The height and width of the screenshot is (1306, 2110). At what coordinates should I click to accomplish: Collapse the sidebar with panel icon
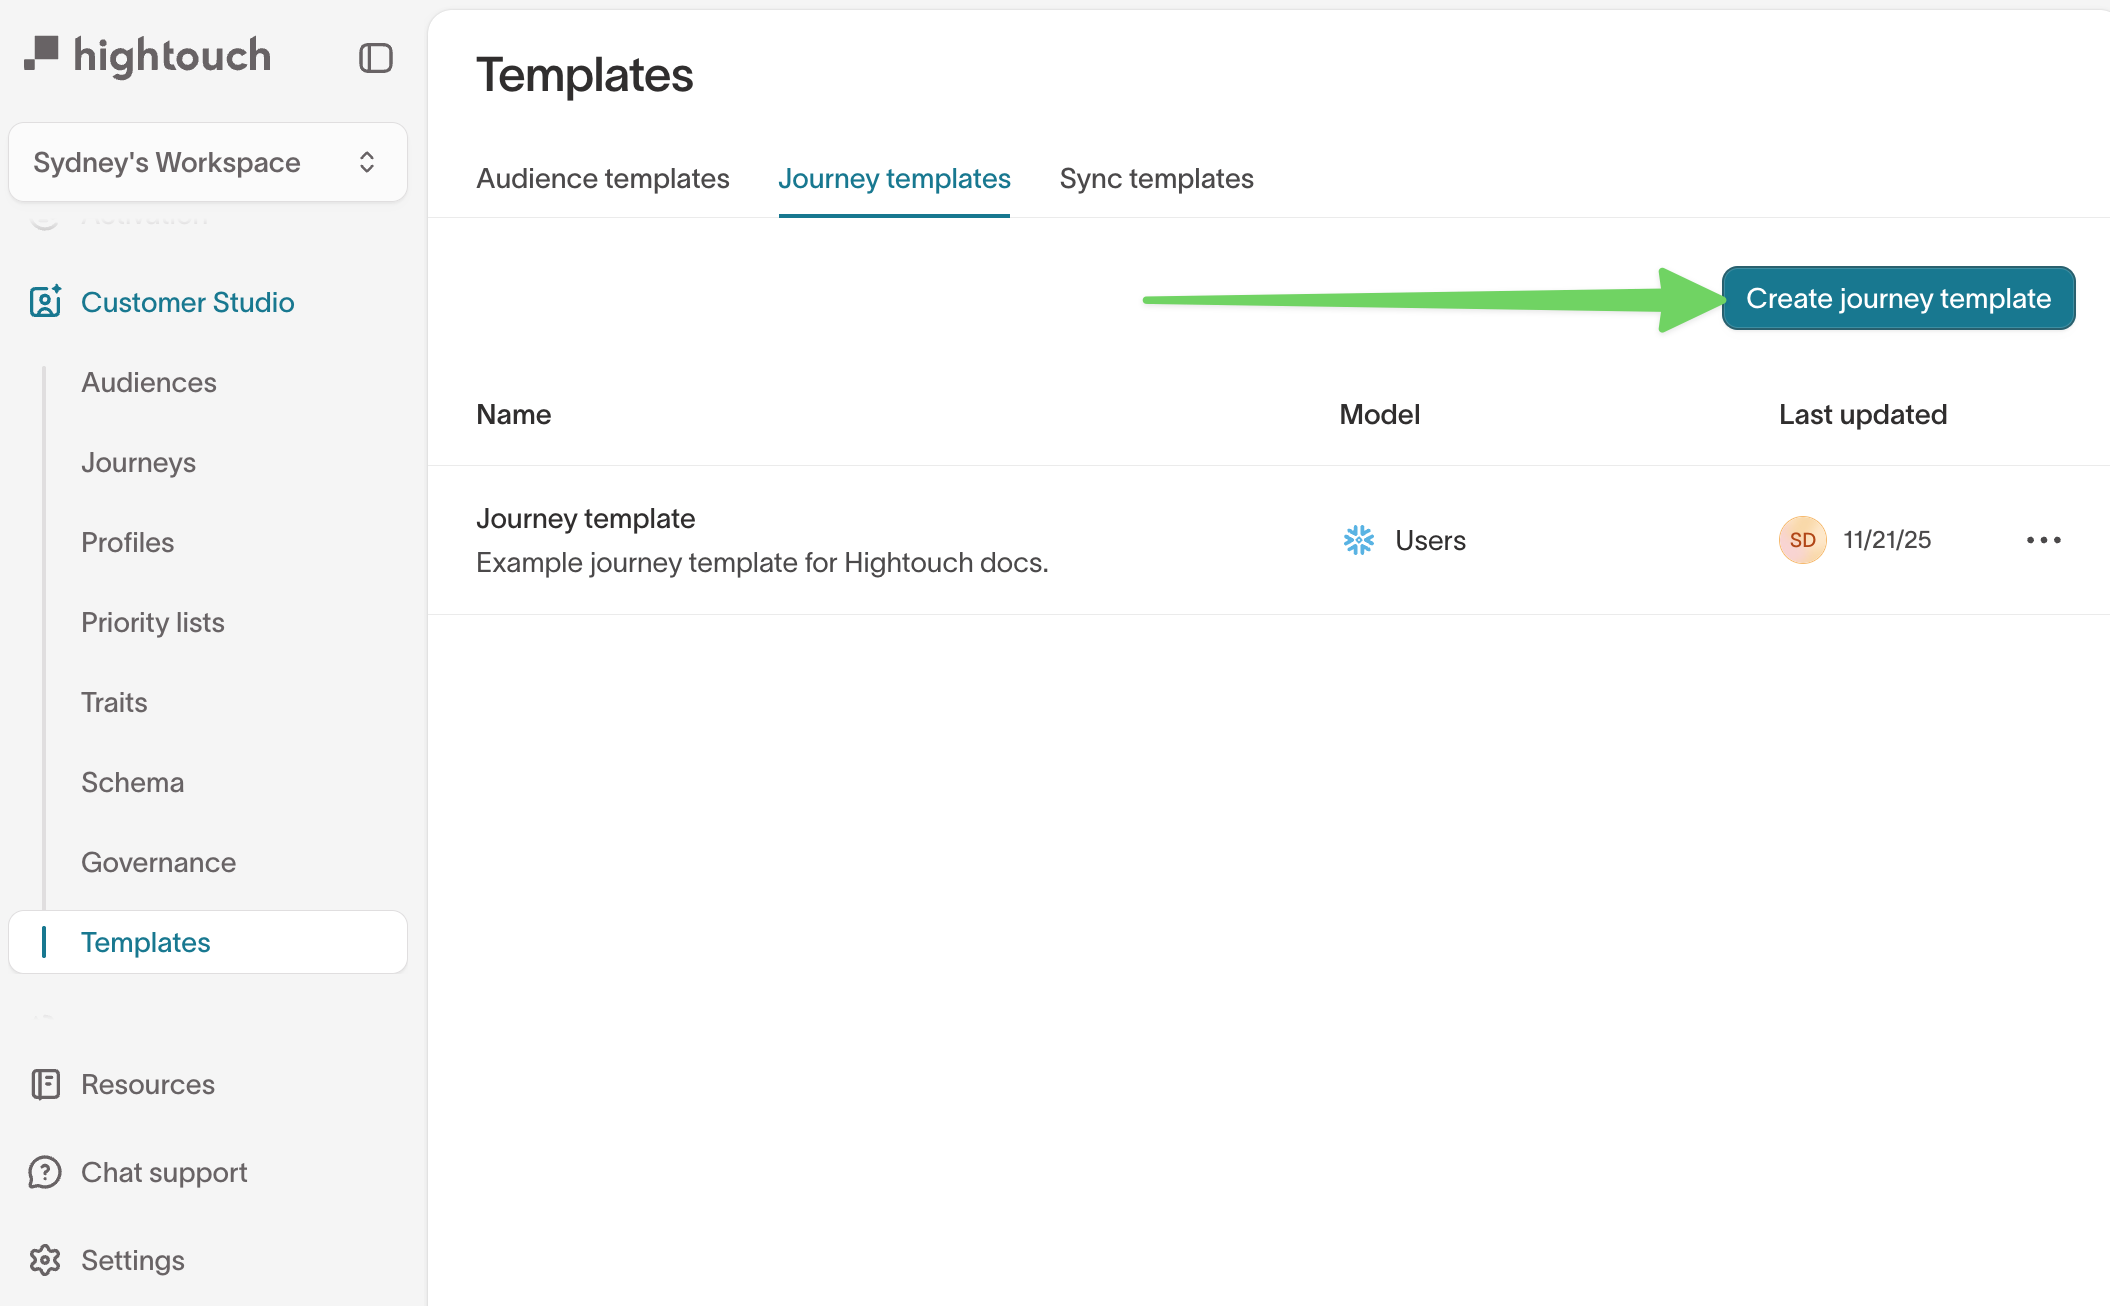tap(376, 58)
